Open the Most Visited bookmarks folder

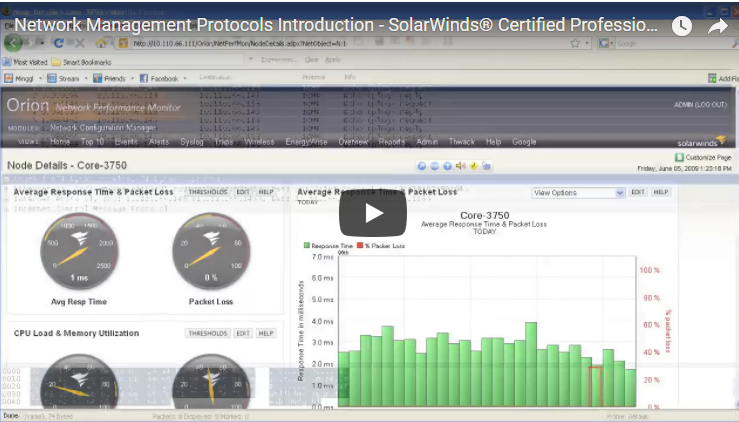coord(25,62)
